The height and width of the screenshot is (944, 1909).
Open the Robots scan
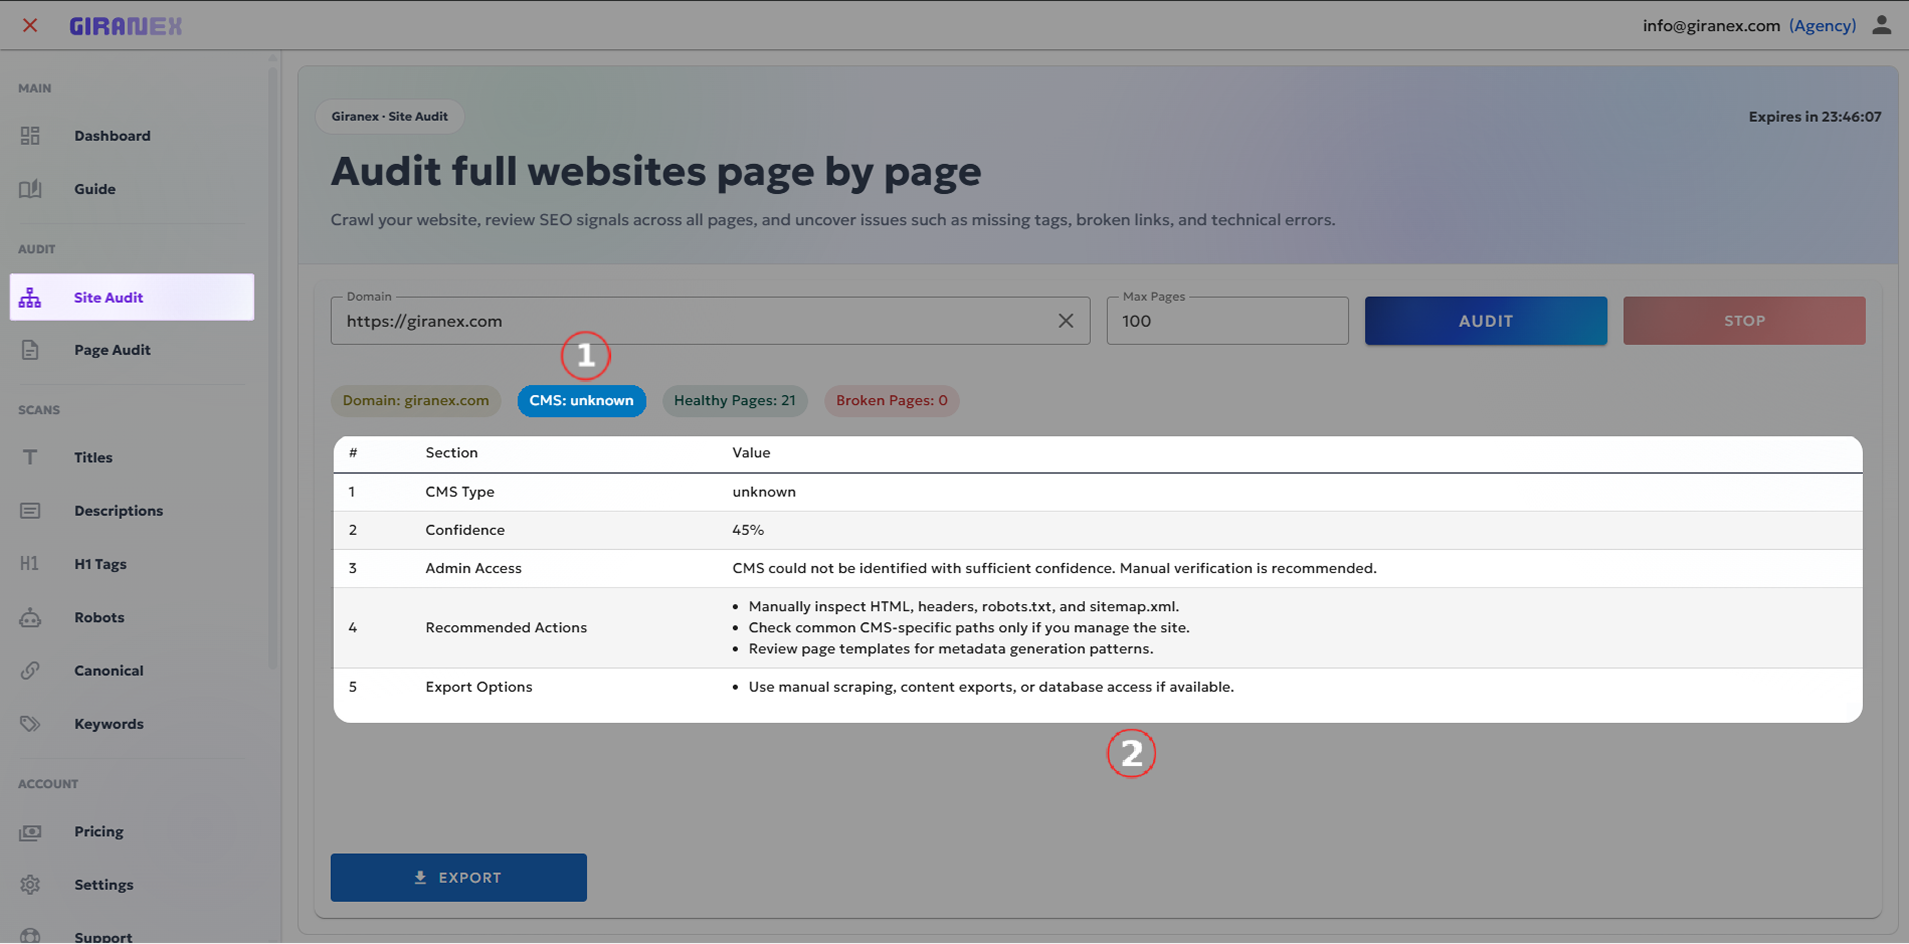(132, 618)
